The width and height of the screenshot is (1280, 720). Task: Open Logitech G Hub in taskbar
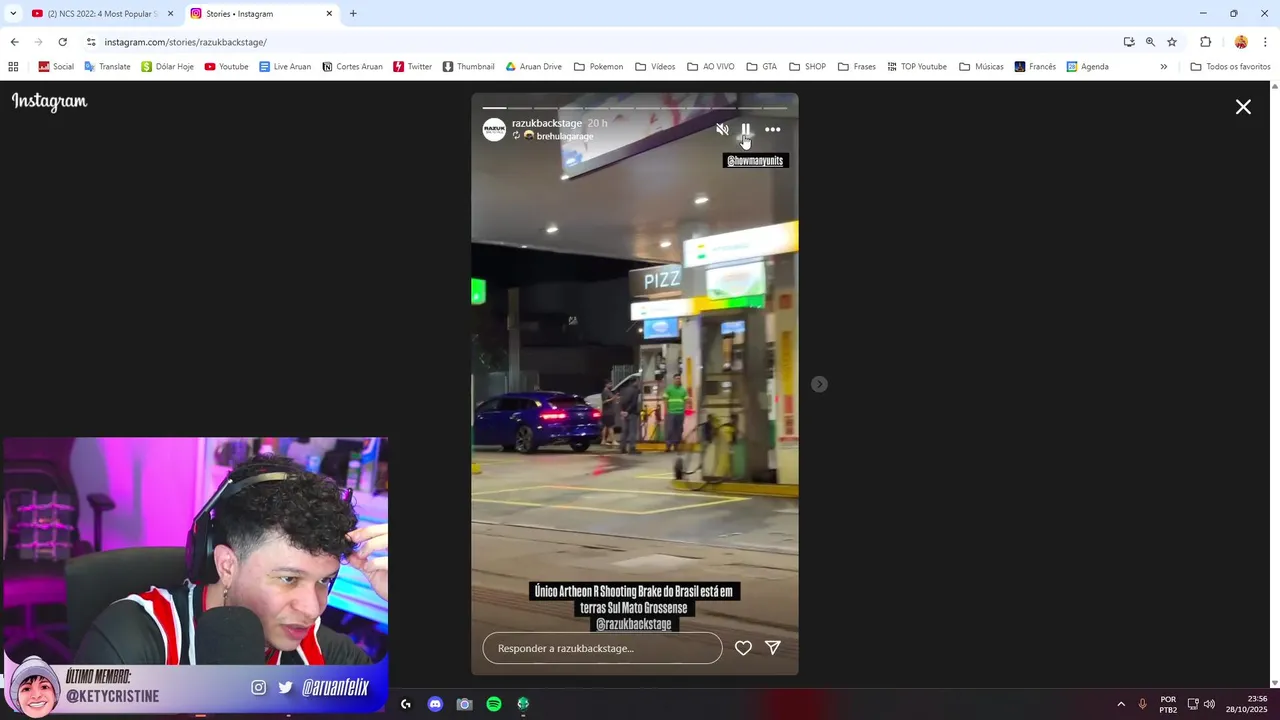[405, 704]
